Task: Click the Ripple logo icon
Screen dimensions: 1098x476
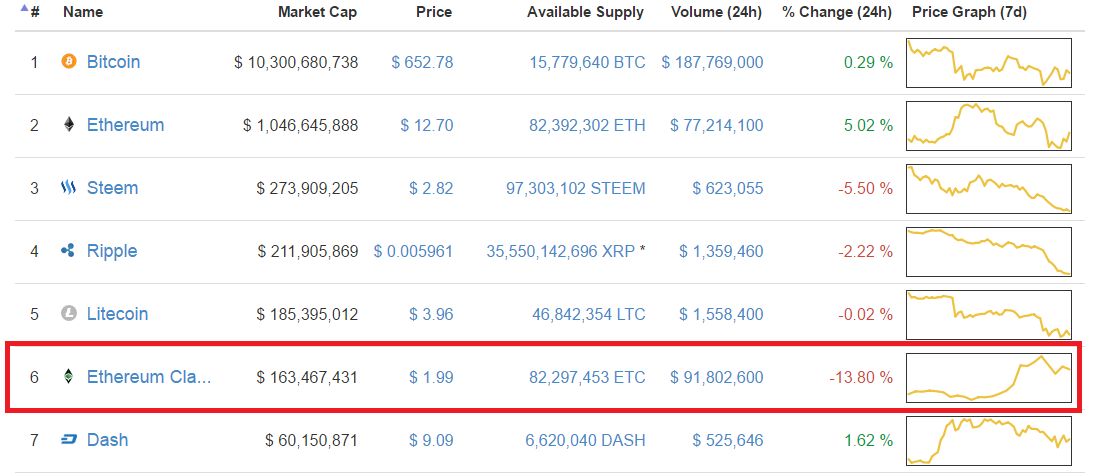Action: pyautogui.click(x=69, y=251)
